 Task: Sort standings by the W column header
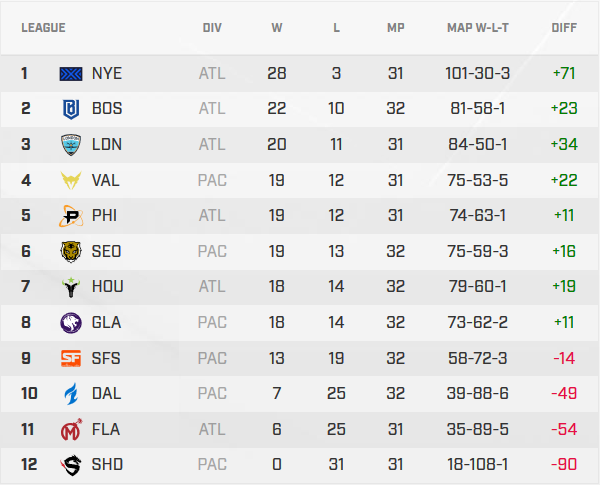[277, 27]
